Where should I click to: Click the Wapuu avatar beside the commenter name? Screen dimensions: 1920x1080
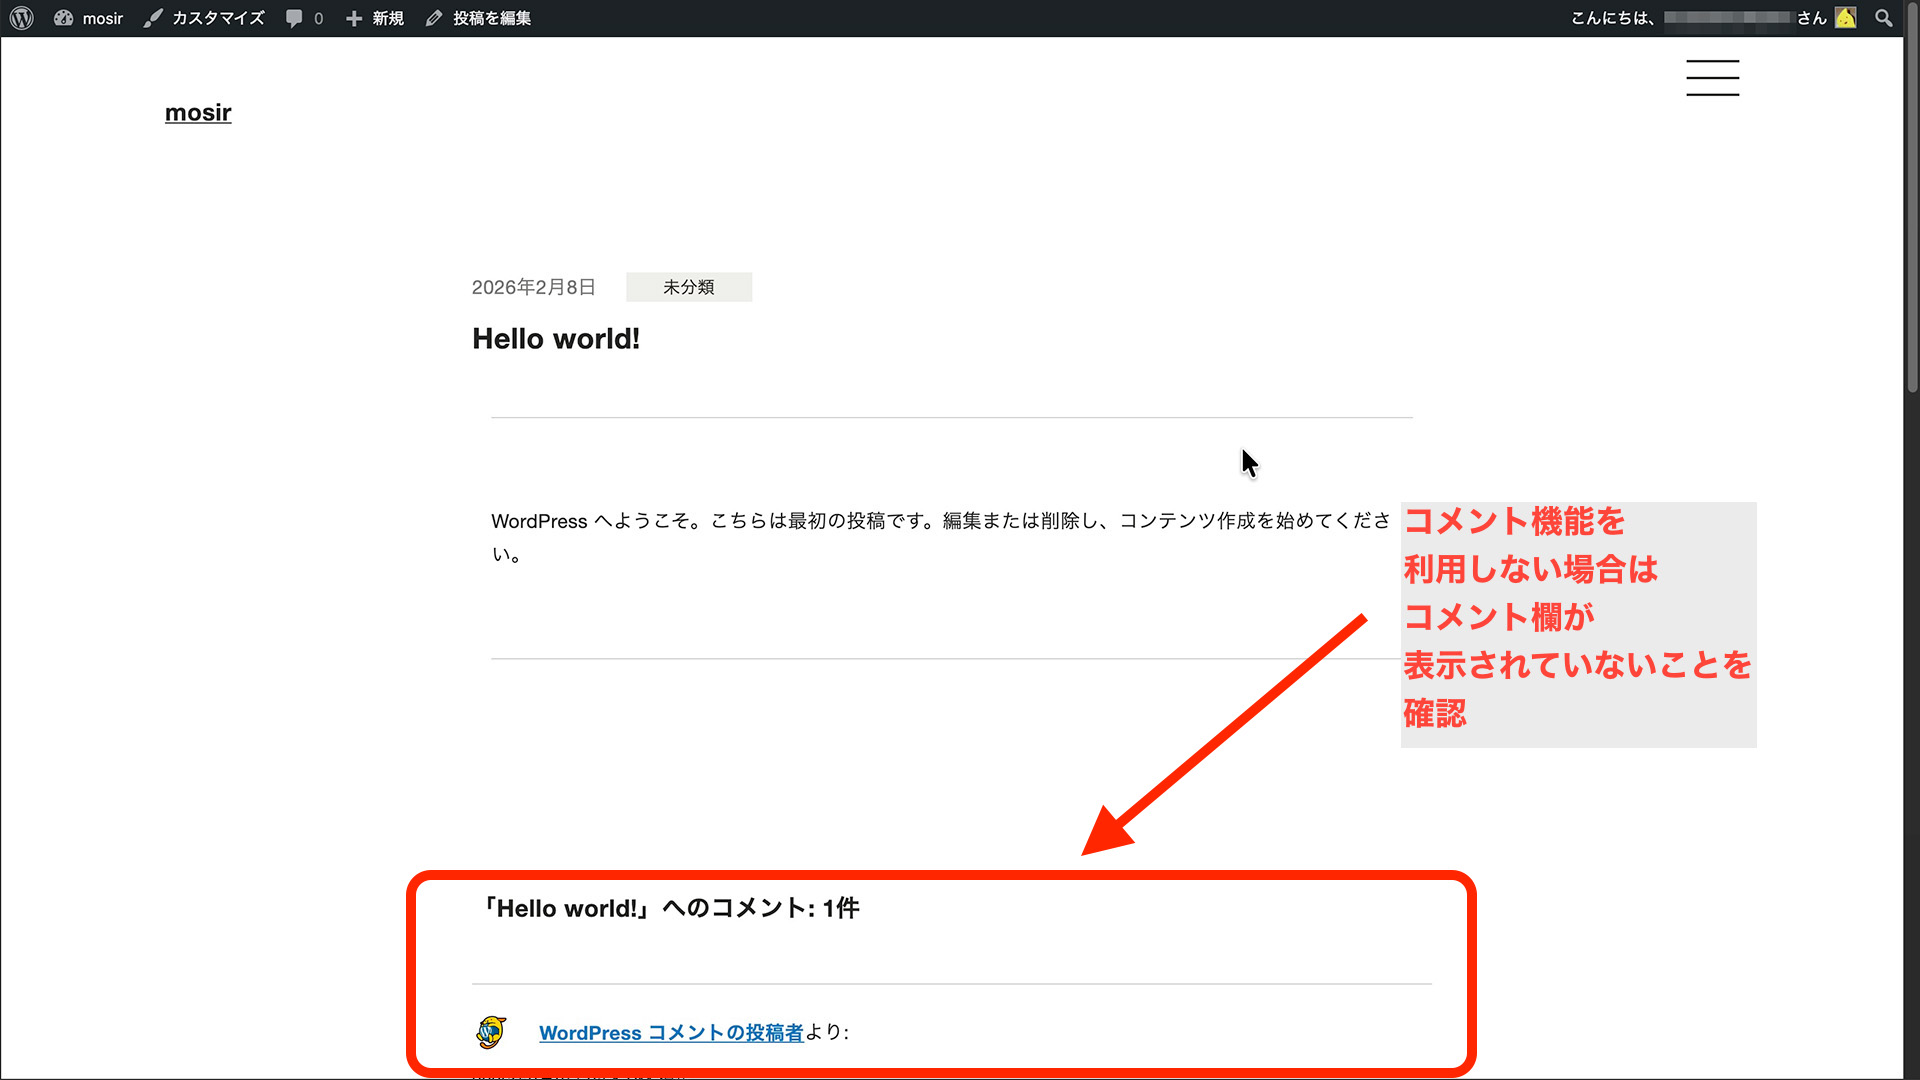490,1033
